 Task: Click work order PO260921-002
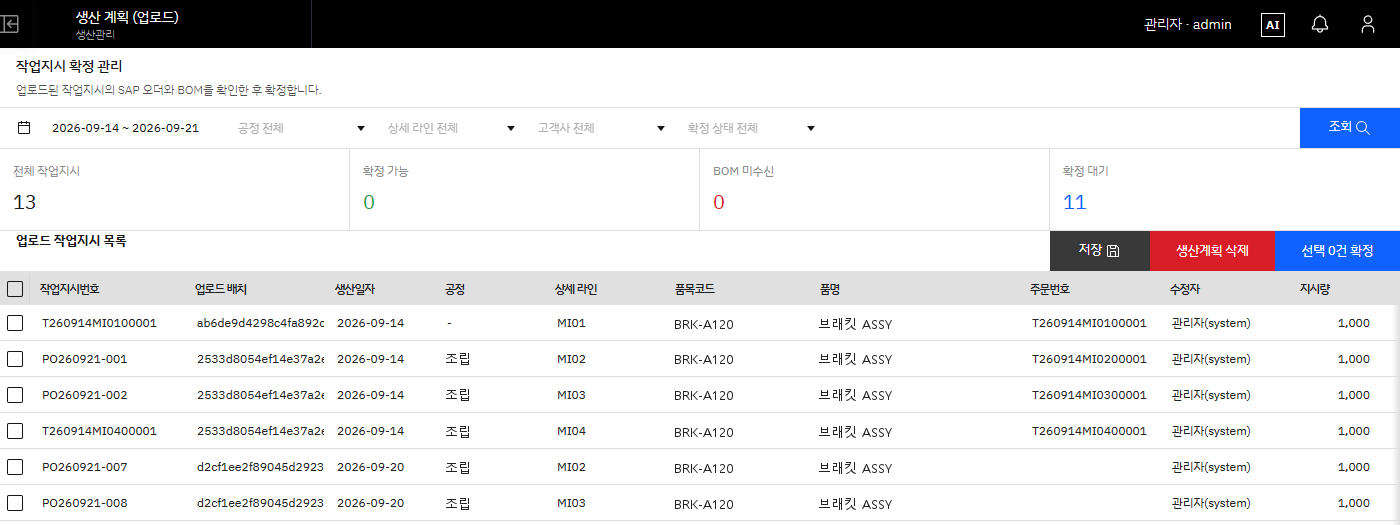coord(84,395)
